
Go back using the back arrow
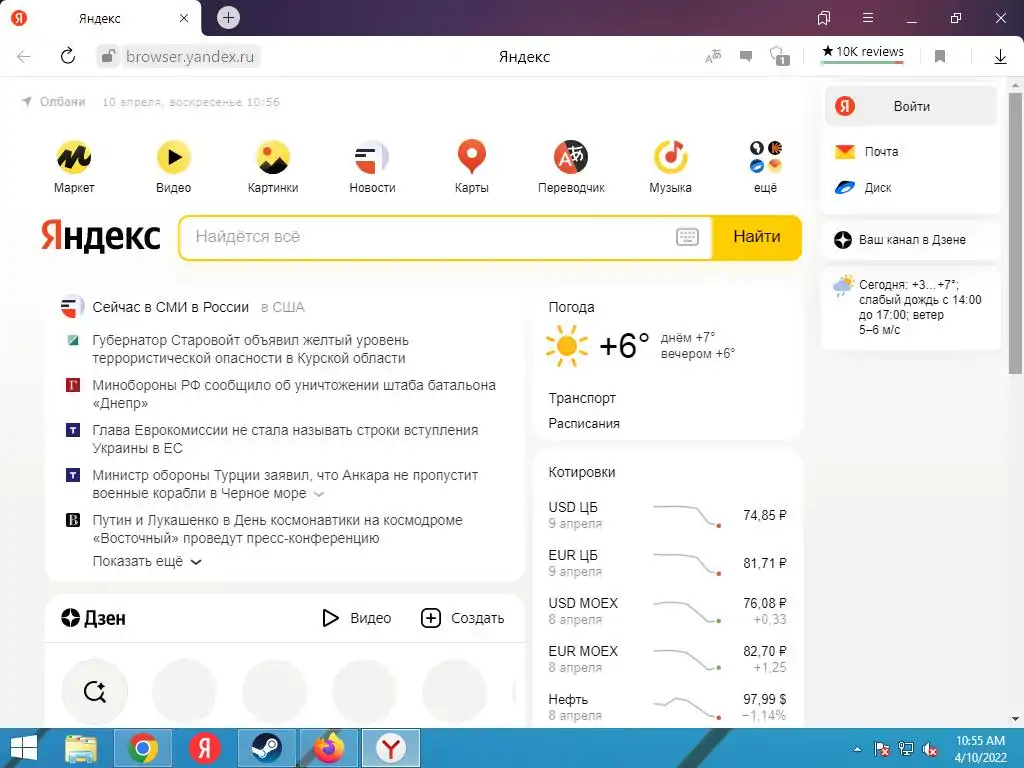[24, 56]
